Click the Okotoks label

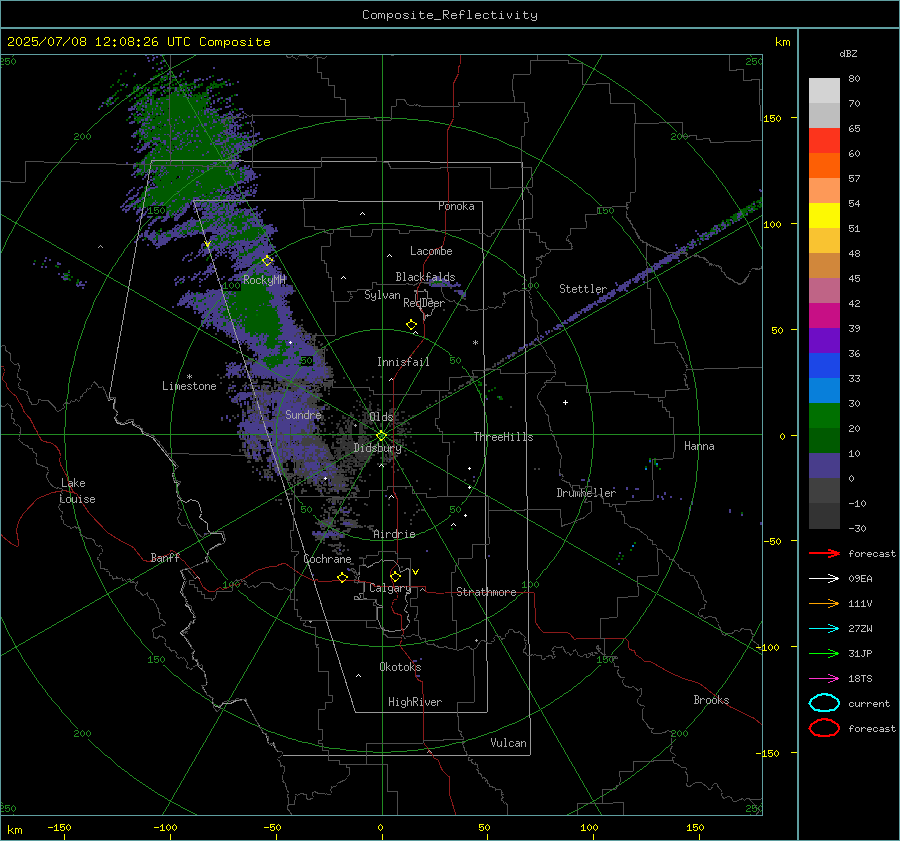pos(400,667)
